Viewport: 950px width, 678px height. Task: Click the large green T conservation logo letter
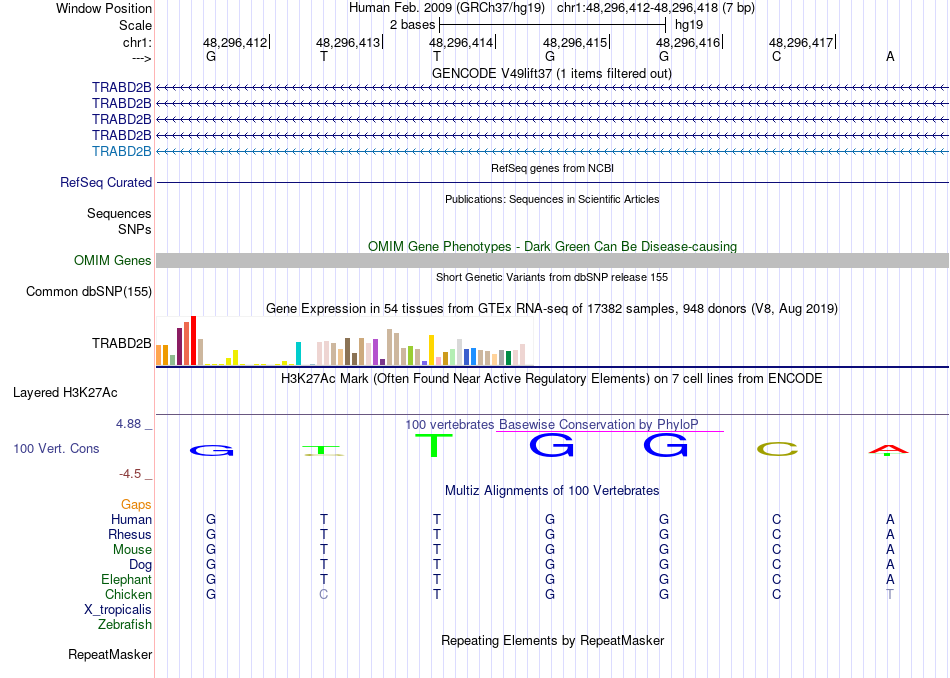pos(434,445)
